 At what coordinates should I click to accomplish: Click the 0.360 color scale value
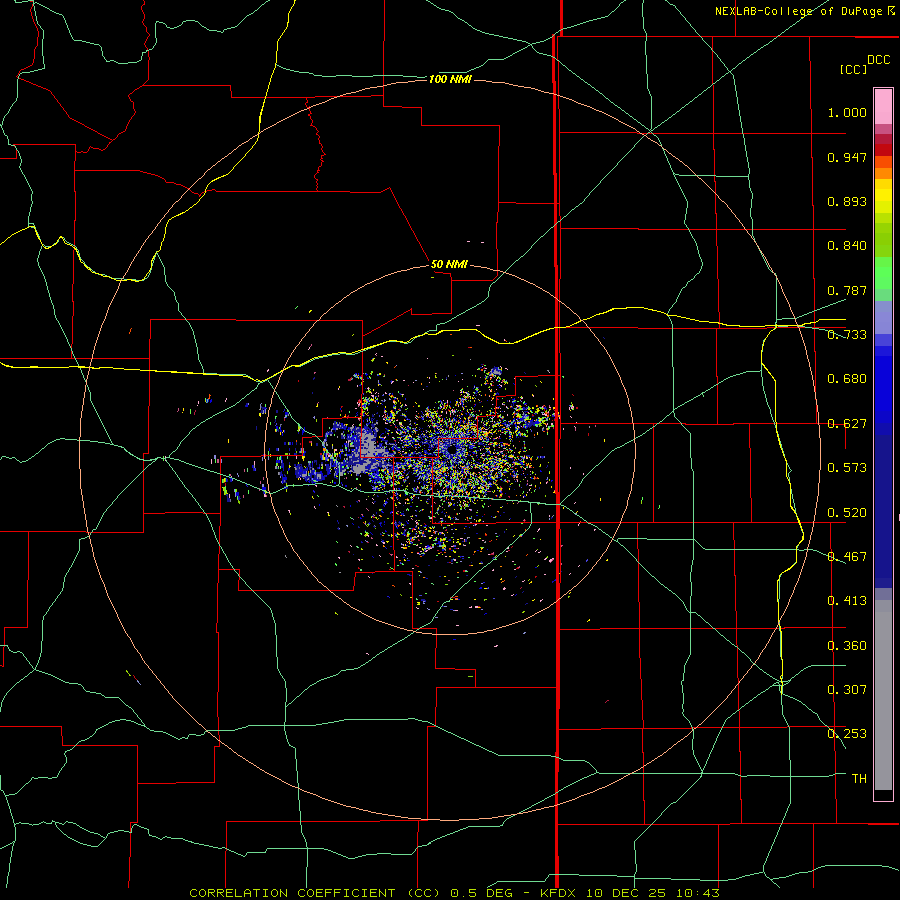click(x=847, y=646)
